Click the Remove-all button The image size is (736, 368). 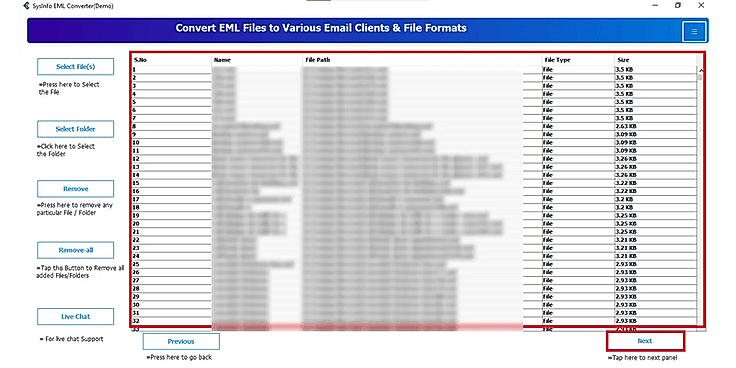click(x=76, y=250)
